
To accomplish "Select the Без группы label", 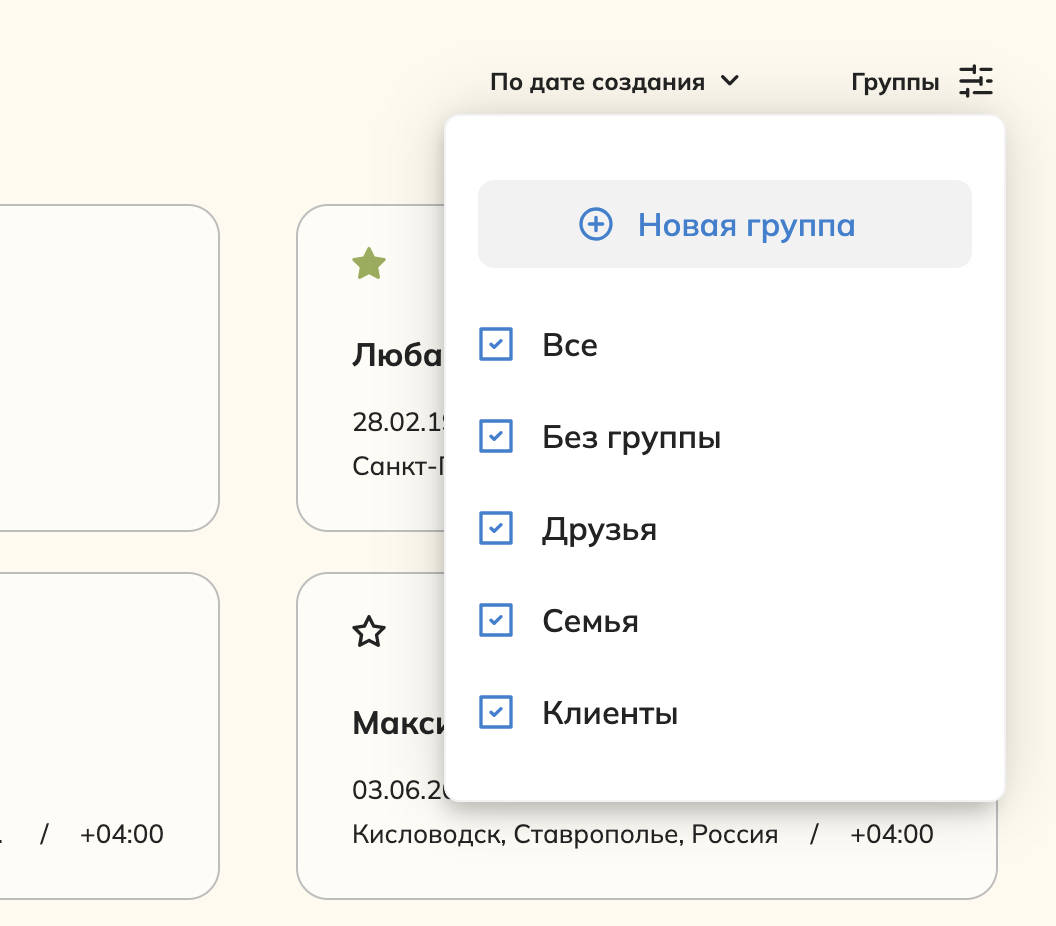I will tap(632, 438).
